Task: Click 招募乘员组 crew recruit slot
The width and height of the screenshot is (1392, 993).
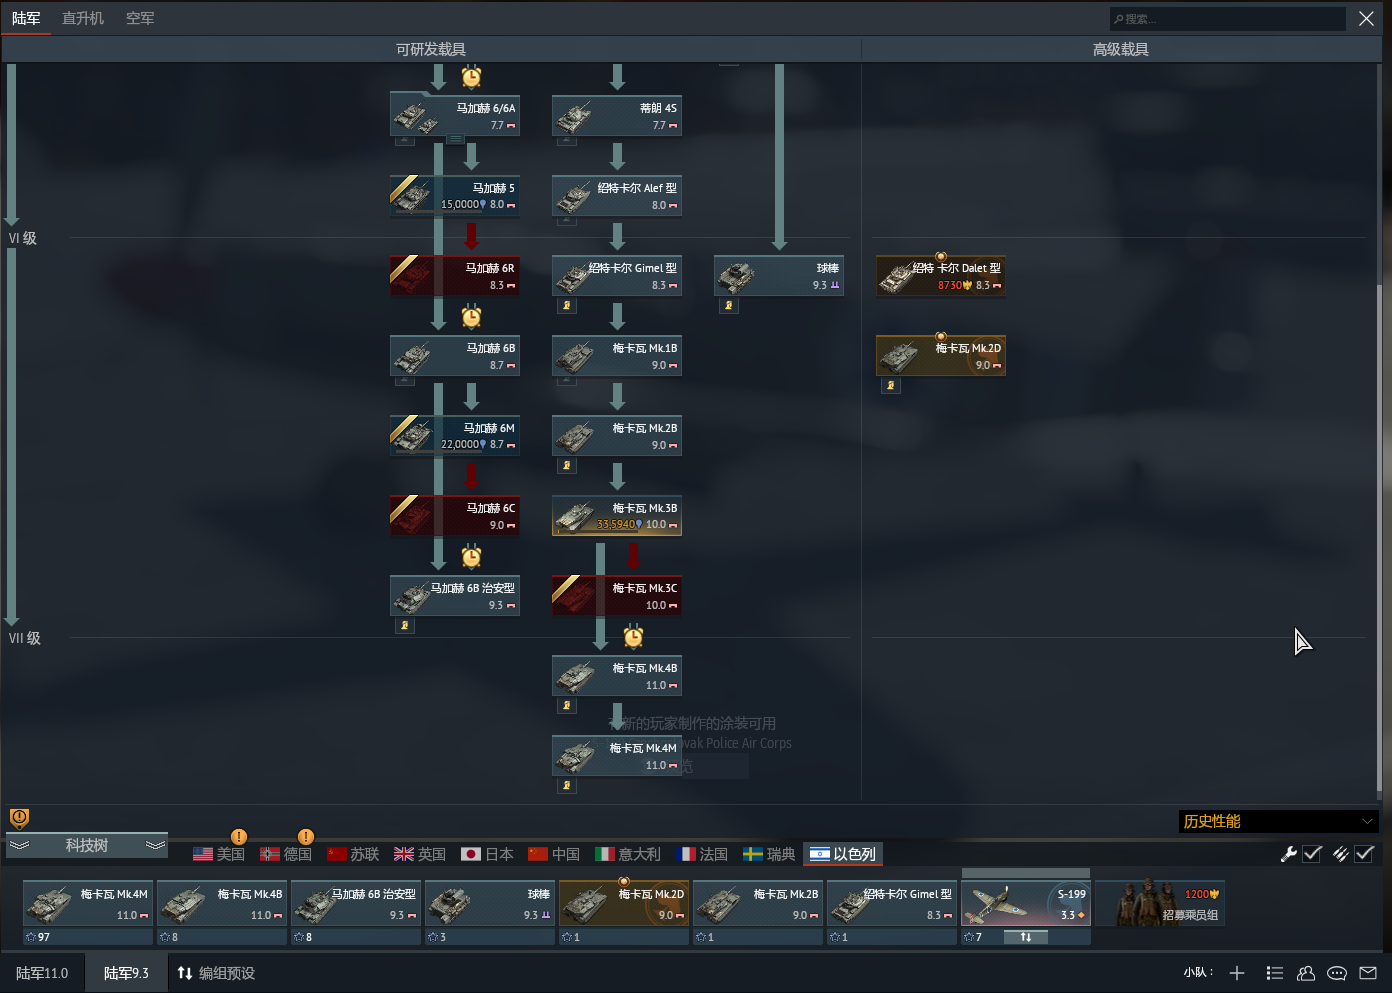Action: [x=1160, y=902]
